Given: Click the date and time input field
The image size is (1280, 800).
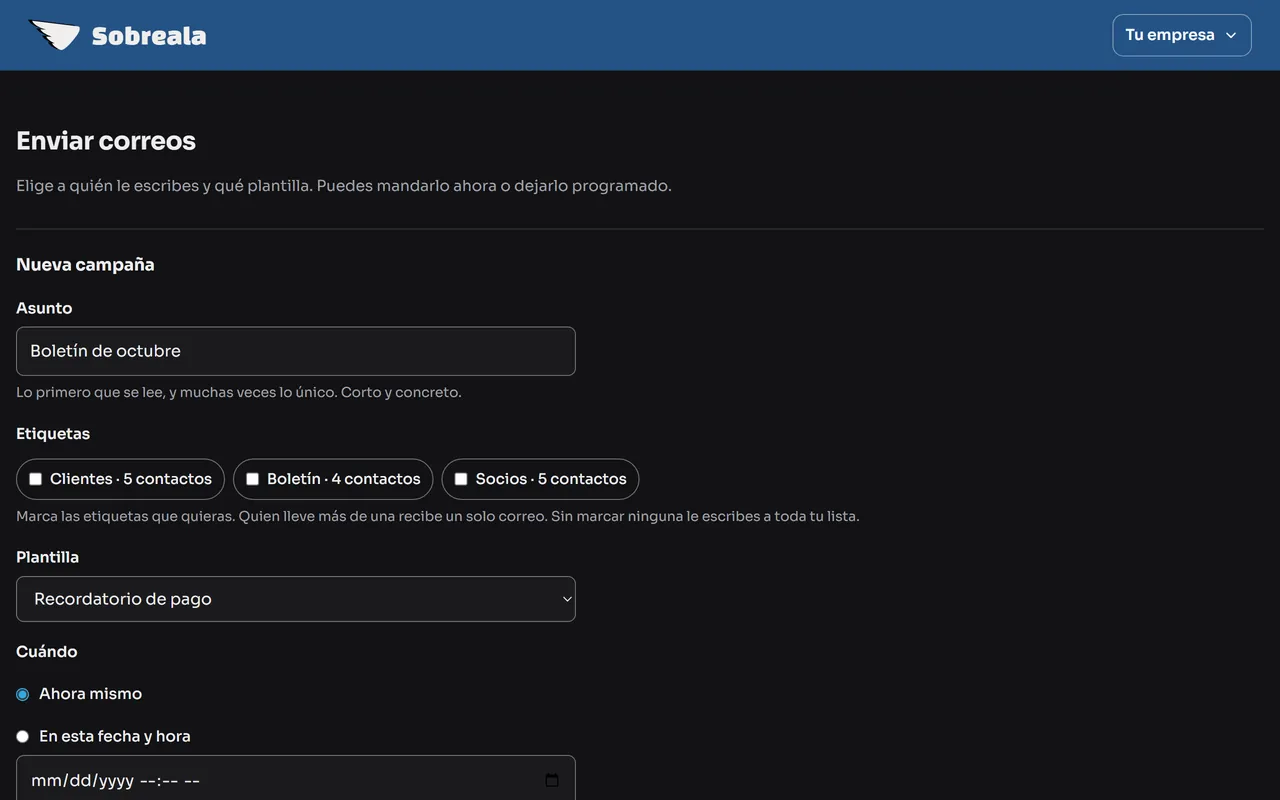Looking at the screenshot, I should point(296,780).
